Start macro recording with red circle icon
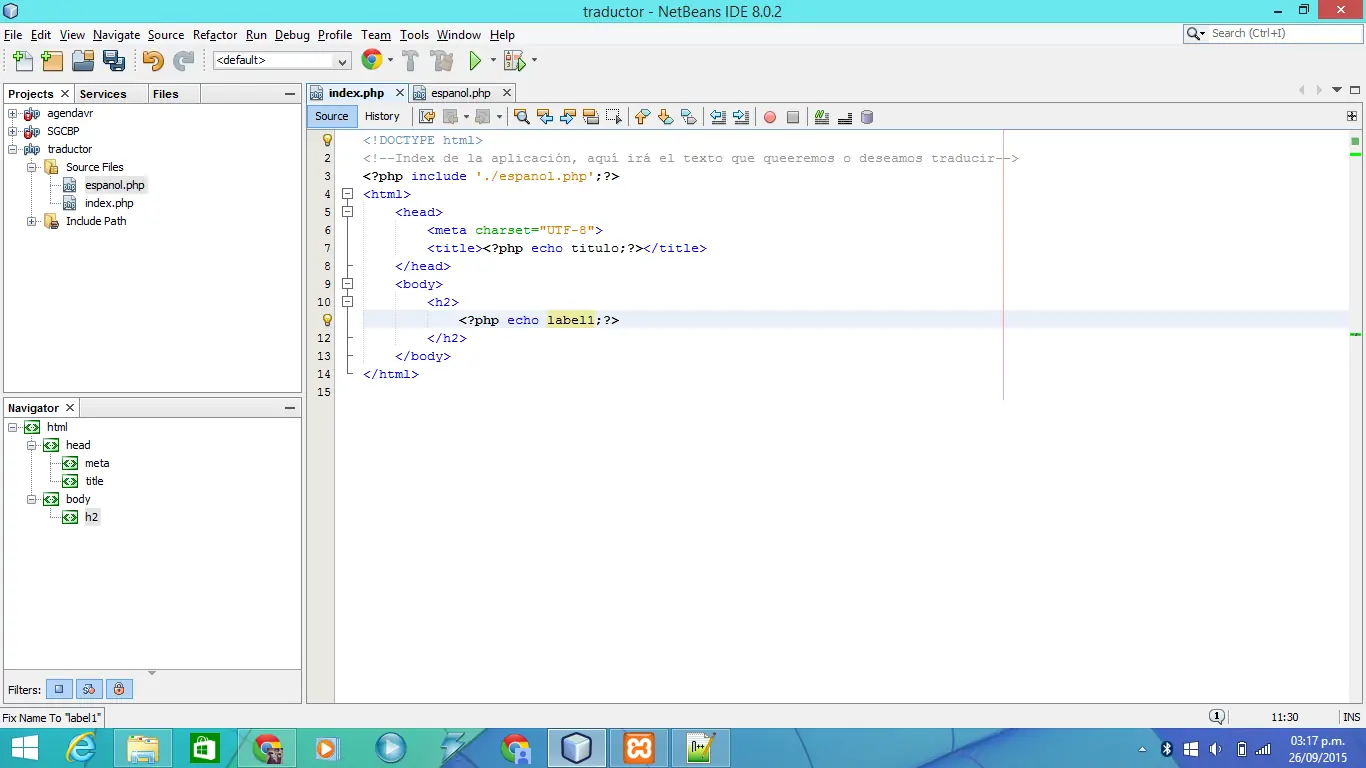1366x768 pixels. pyautogui.click(x=770, y=117)
